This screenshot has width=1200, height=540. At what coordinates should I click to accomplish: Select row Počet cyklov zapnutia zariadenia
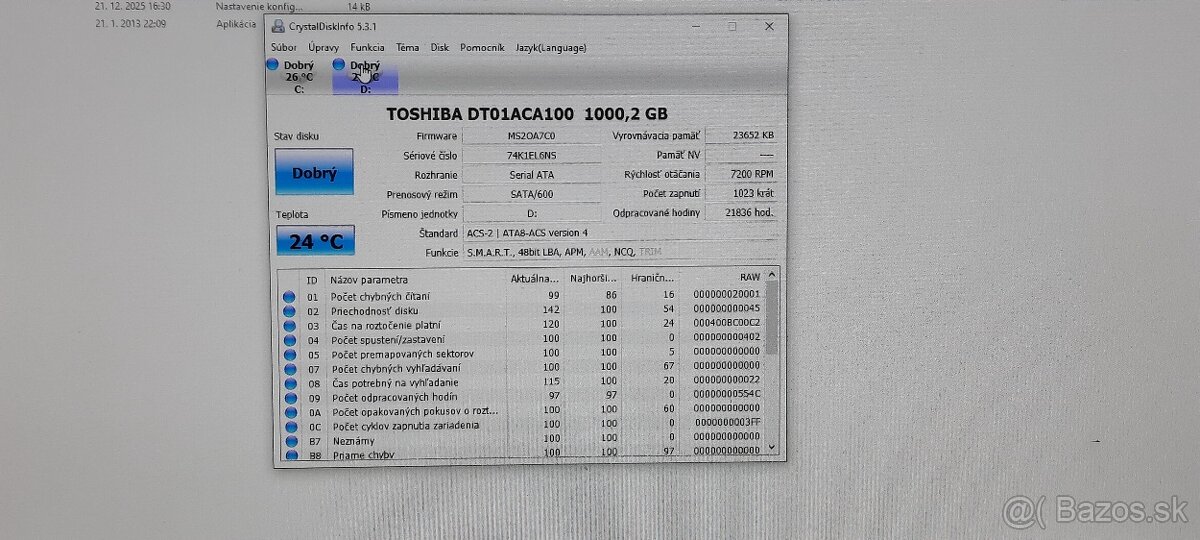pyautogui.click(x=521, y=426)
